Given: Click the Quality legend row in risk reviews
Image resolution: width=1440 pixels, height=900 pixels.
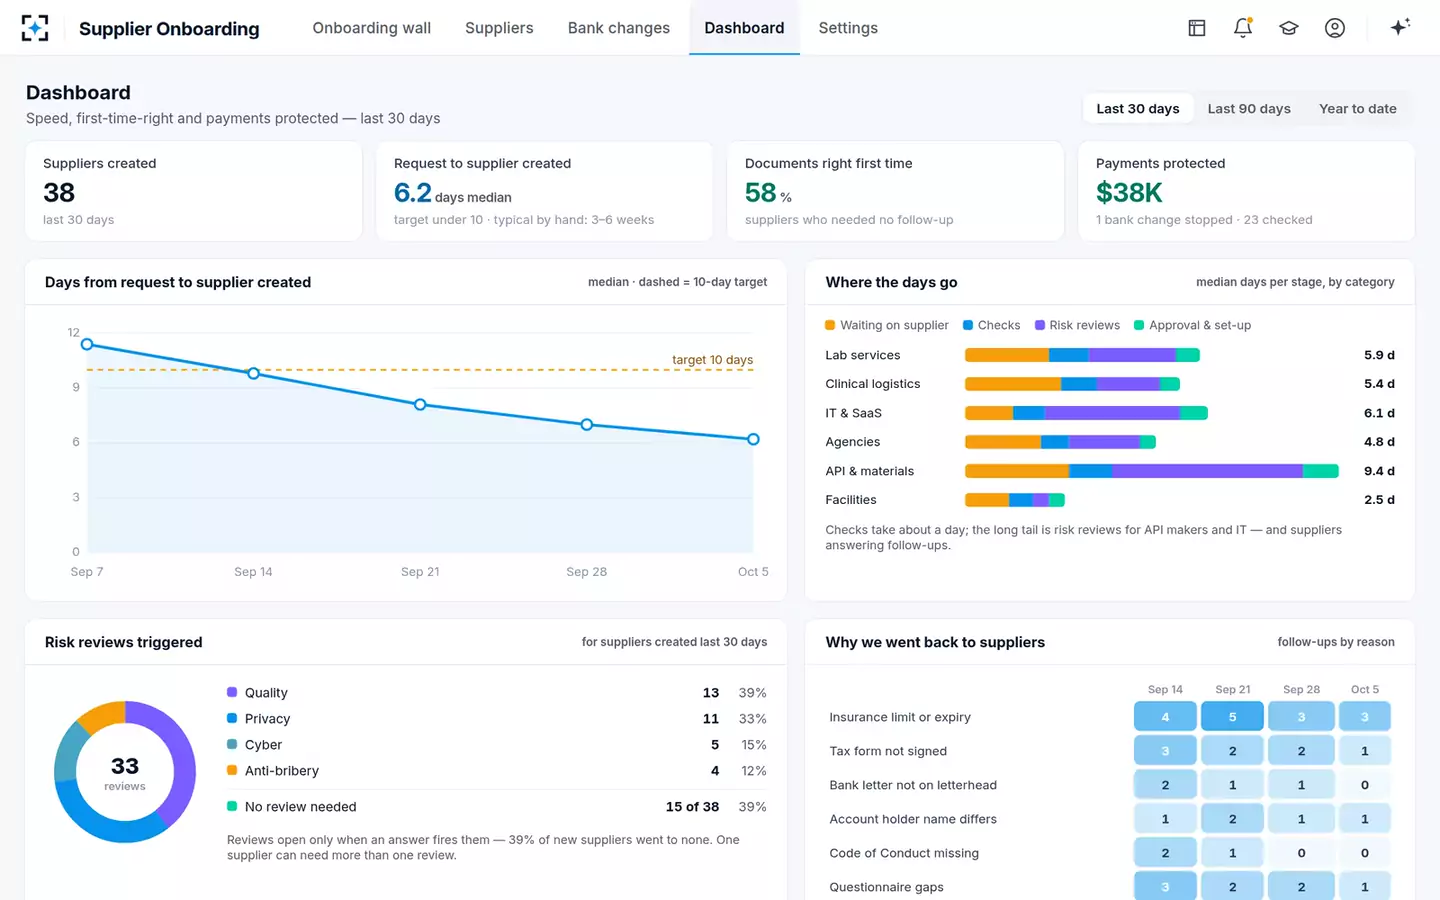Looking at the screenshot, I should point(496,693).
